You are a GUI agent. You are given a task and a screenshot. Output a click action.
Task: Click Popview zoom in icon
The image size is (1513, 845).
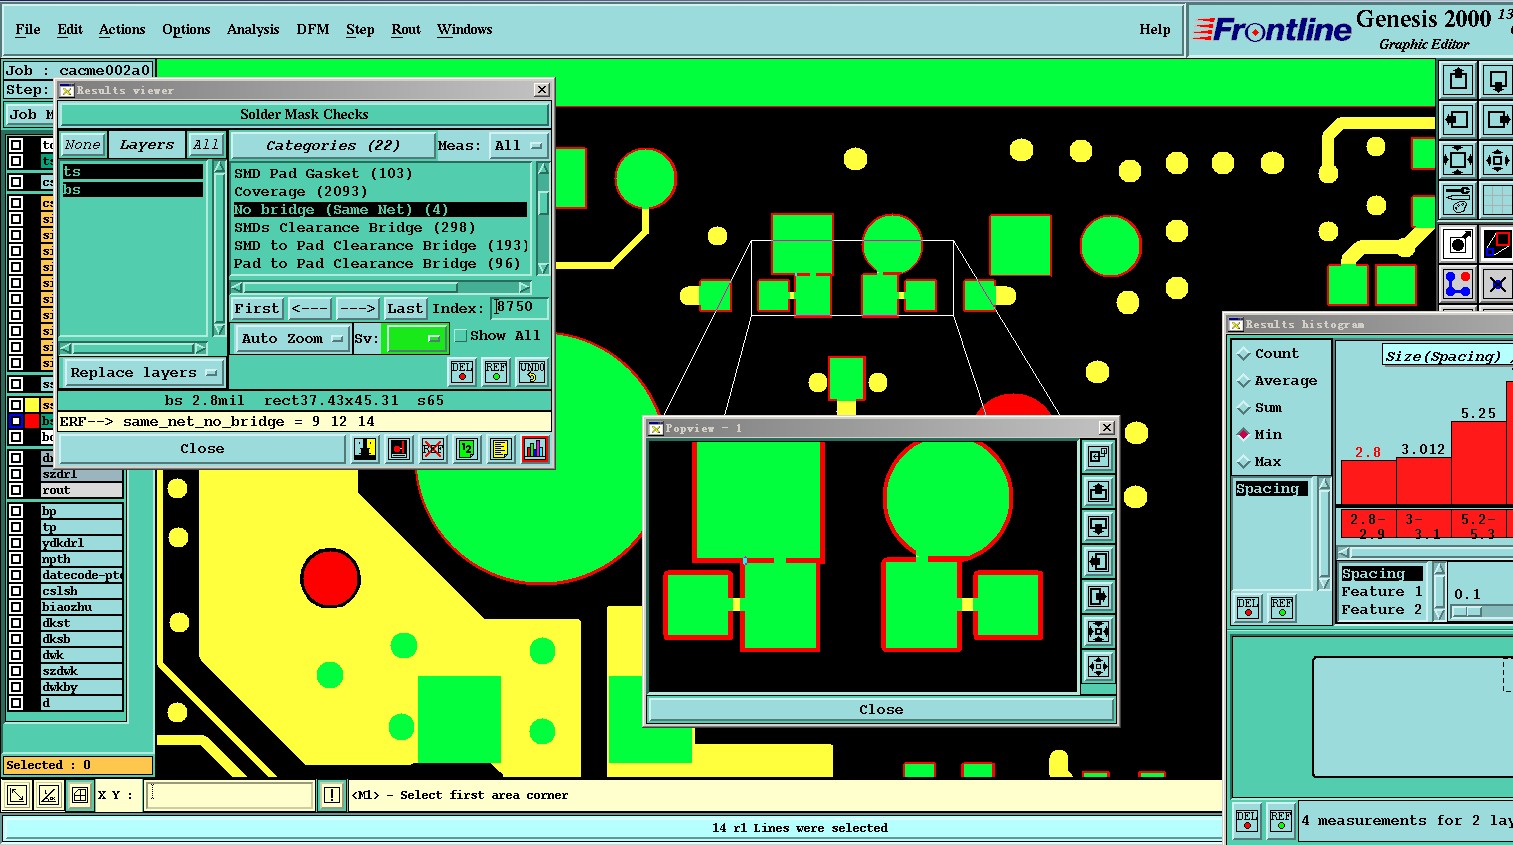coord(1099,631)
